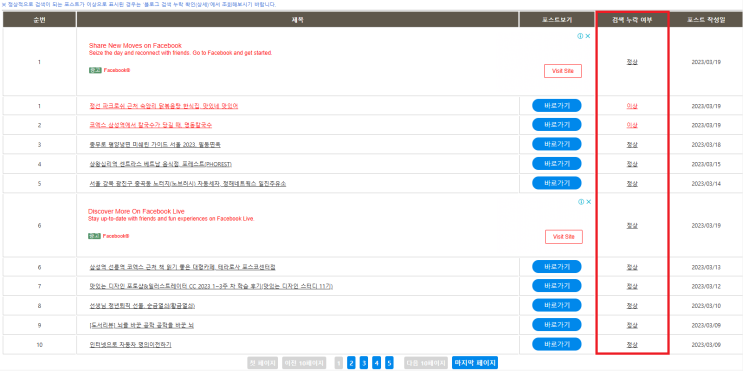Screen dimensions: 743x371
Task: Click the date 2023/03/18 cell
Action: point(706,145)
